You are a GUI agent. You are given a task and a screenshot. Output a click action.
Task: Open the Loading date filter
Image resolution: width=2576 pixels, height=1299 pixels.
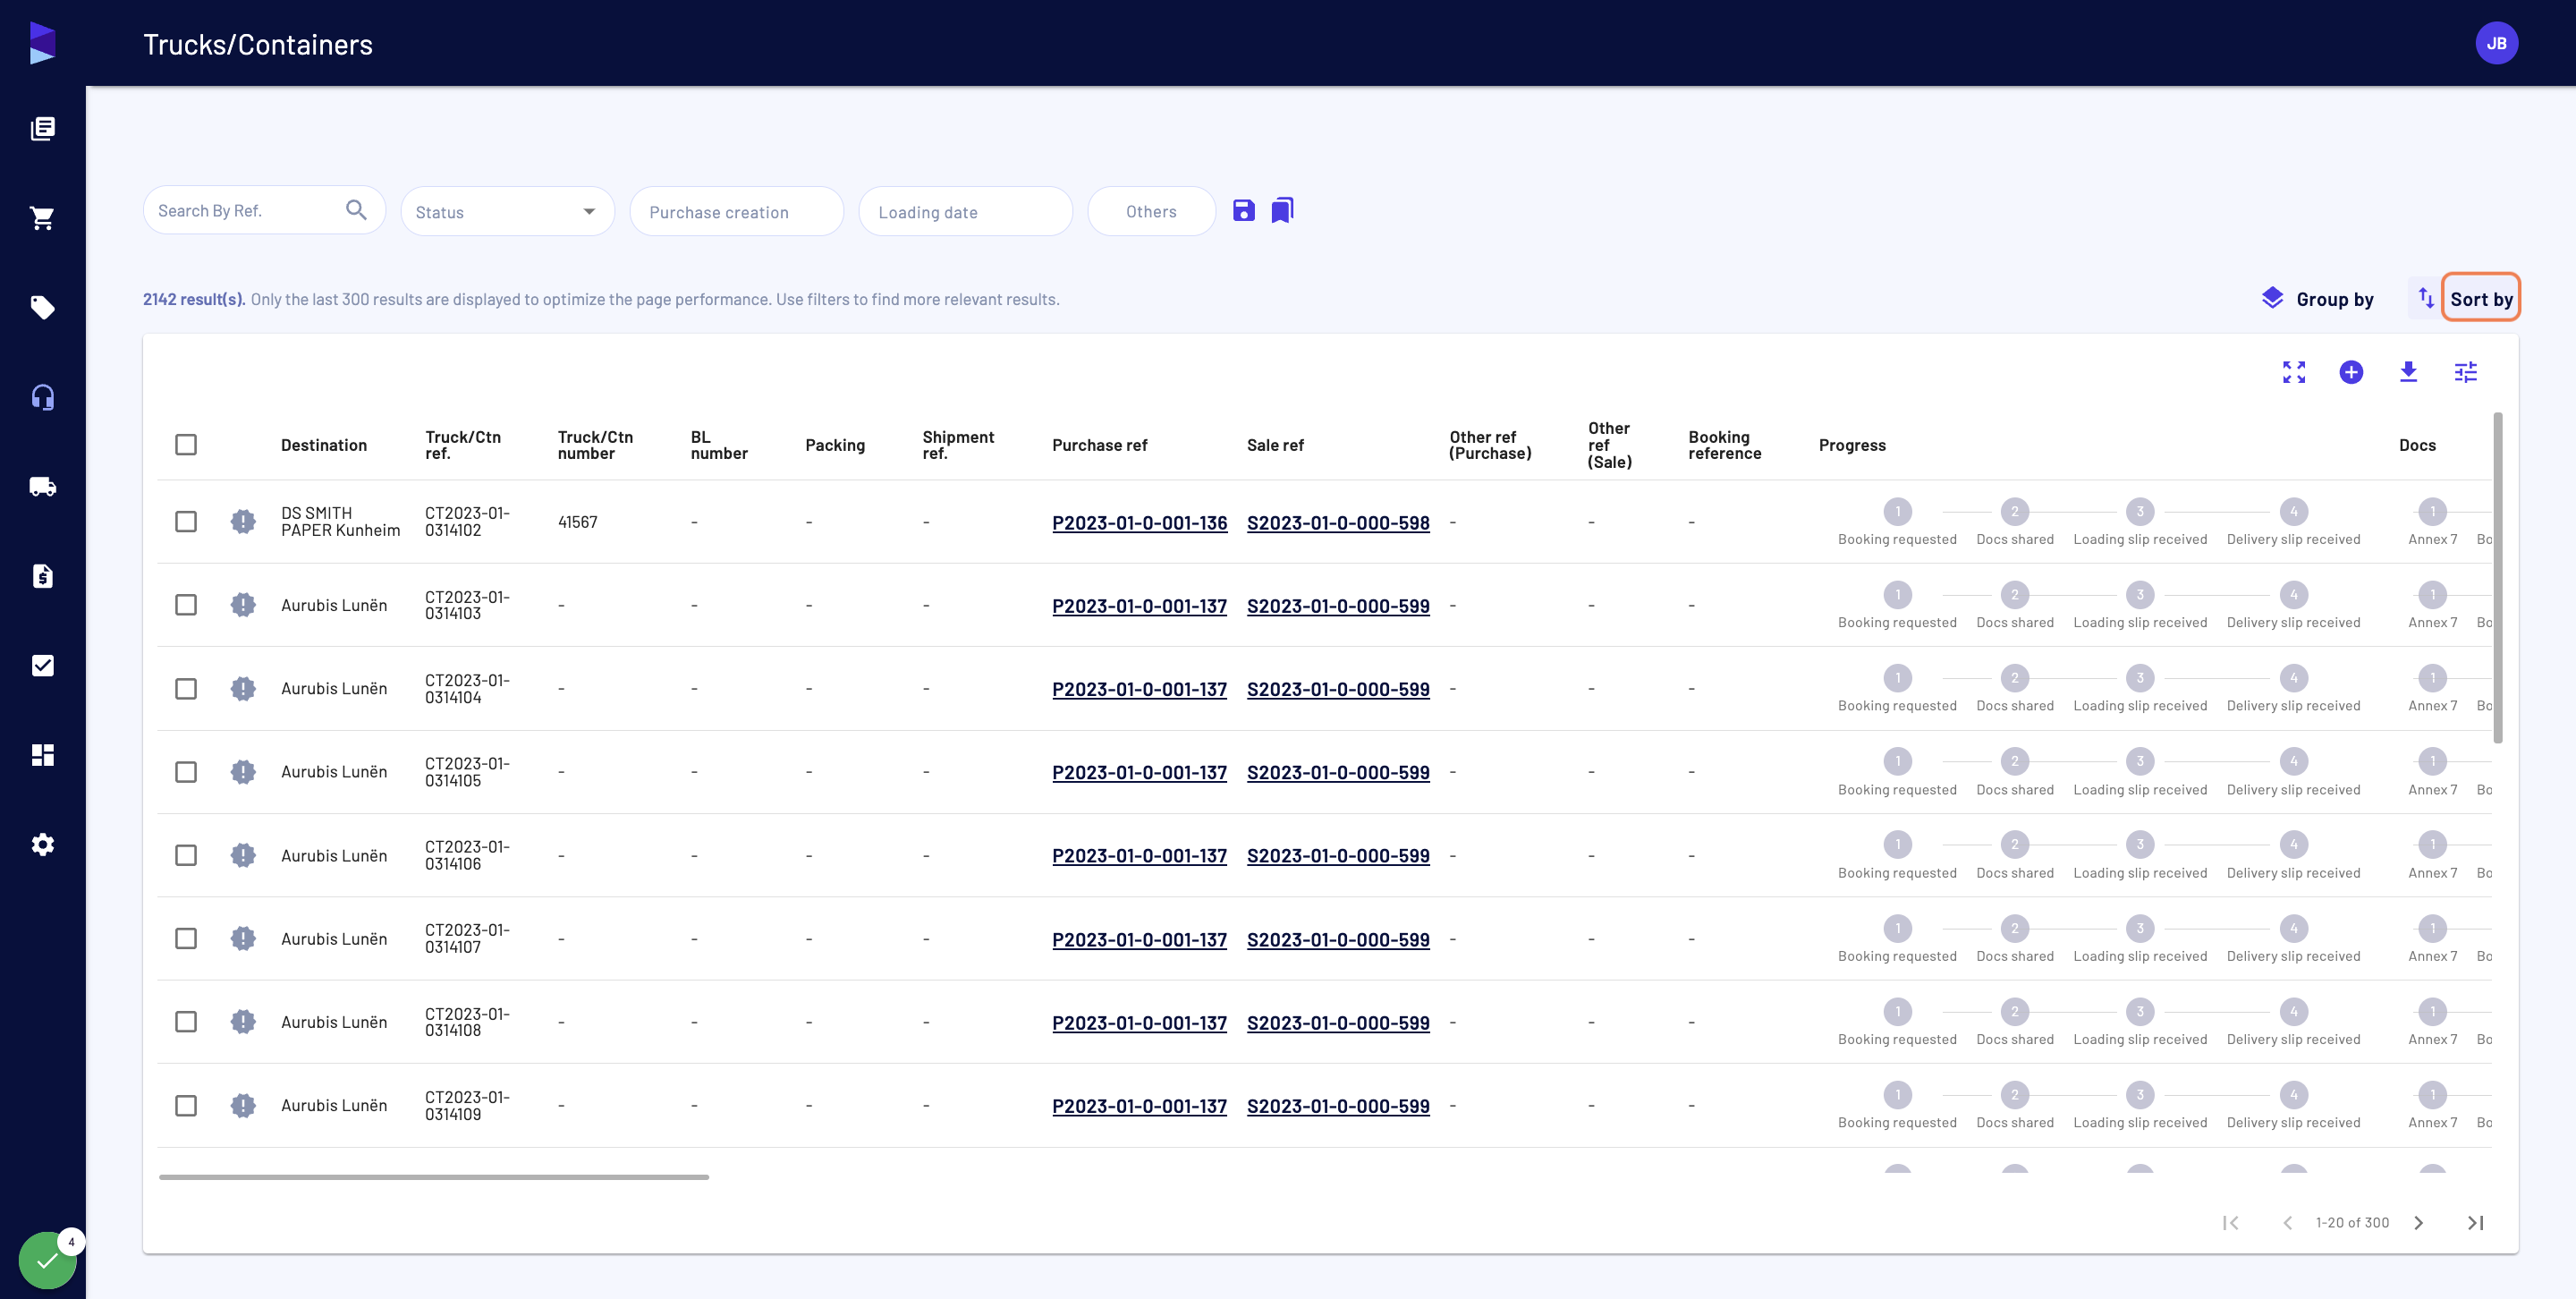coord(966,211)
